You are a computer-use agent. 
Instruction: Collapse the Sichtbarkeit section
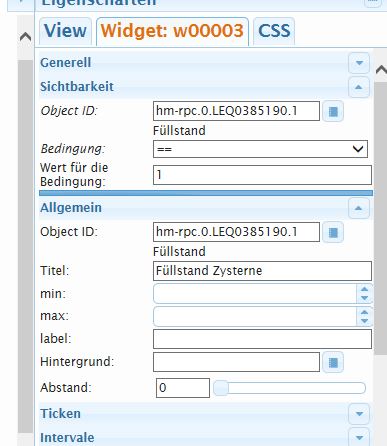click(x=359, y=87)
